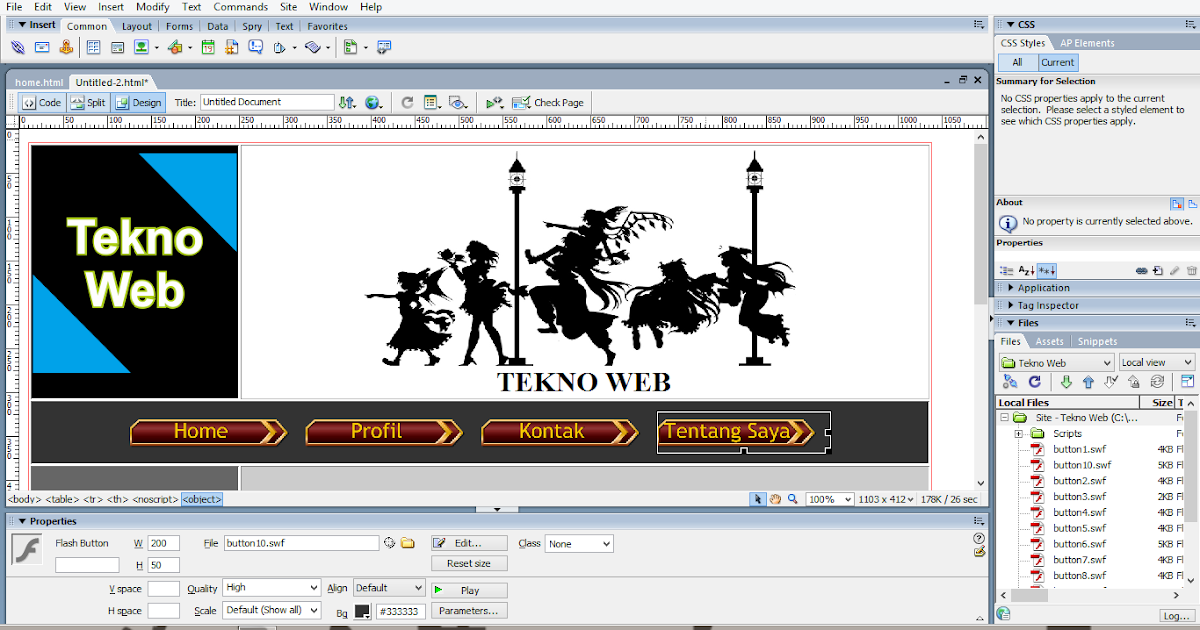
Task: Open the 100% zoom level dropdown
Action: tap(830, 499)
